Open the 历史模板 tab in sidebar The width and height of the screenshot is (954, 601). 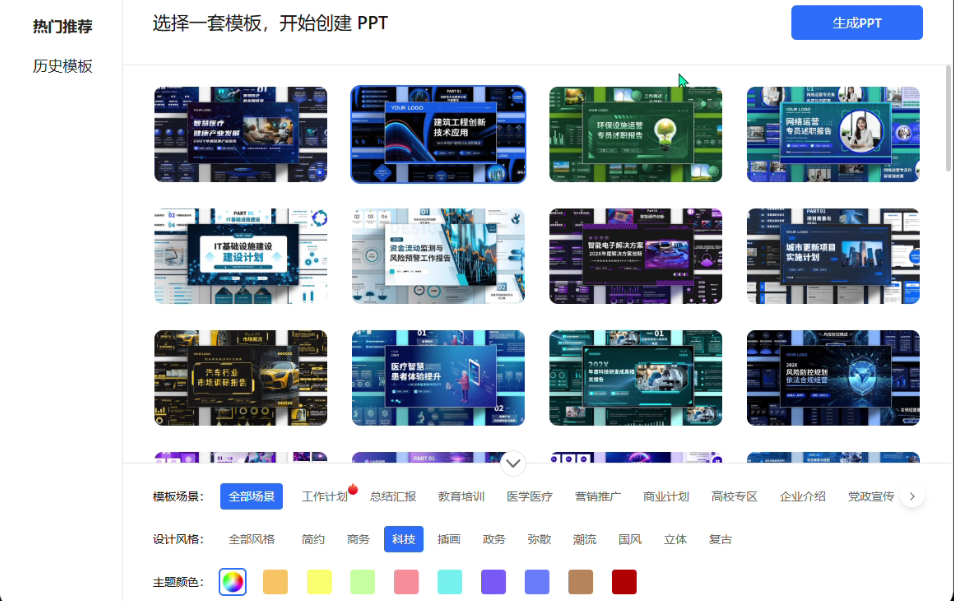point(62,66)
